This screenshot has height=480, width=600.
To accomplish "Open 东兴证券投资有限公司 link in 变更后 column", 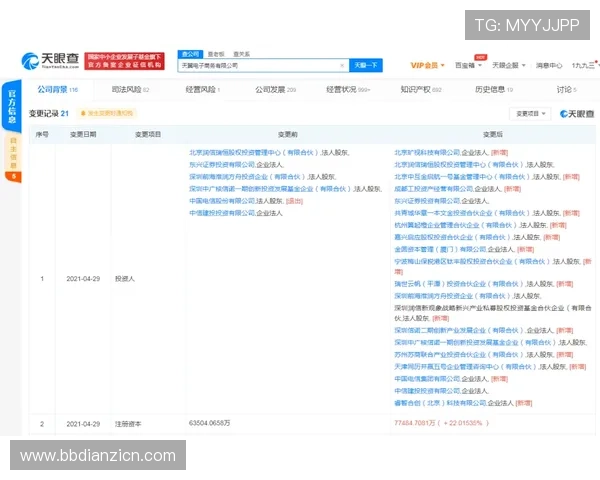I will pos(427,201).
